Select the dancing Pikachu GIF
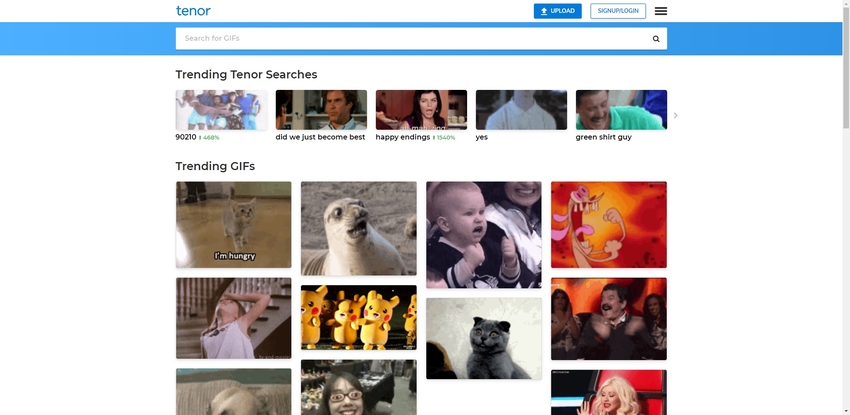850x415 pixels. click(x=358, y=317)
